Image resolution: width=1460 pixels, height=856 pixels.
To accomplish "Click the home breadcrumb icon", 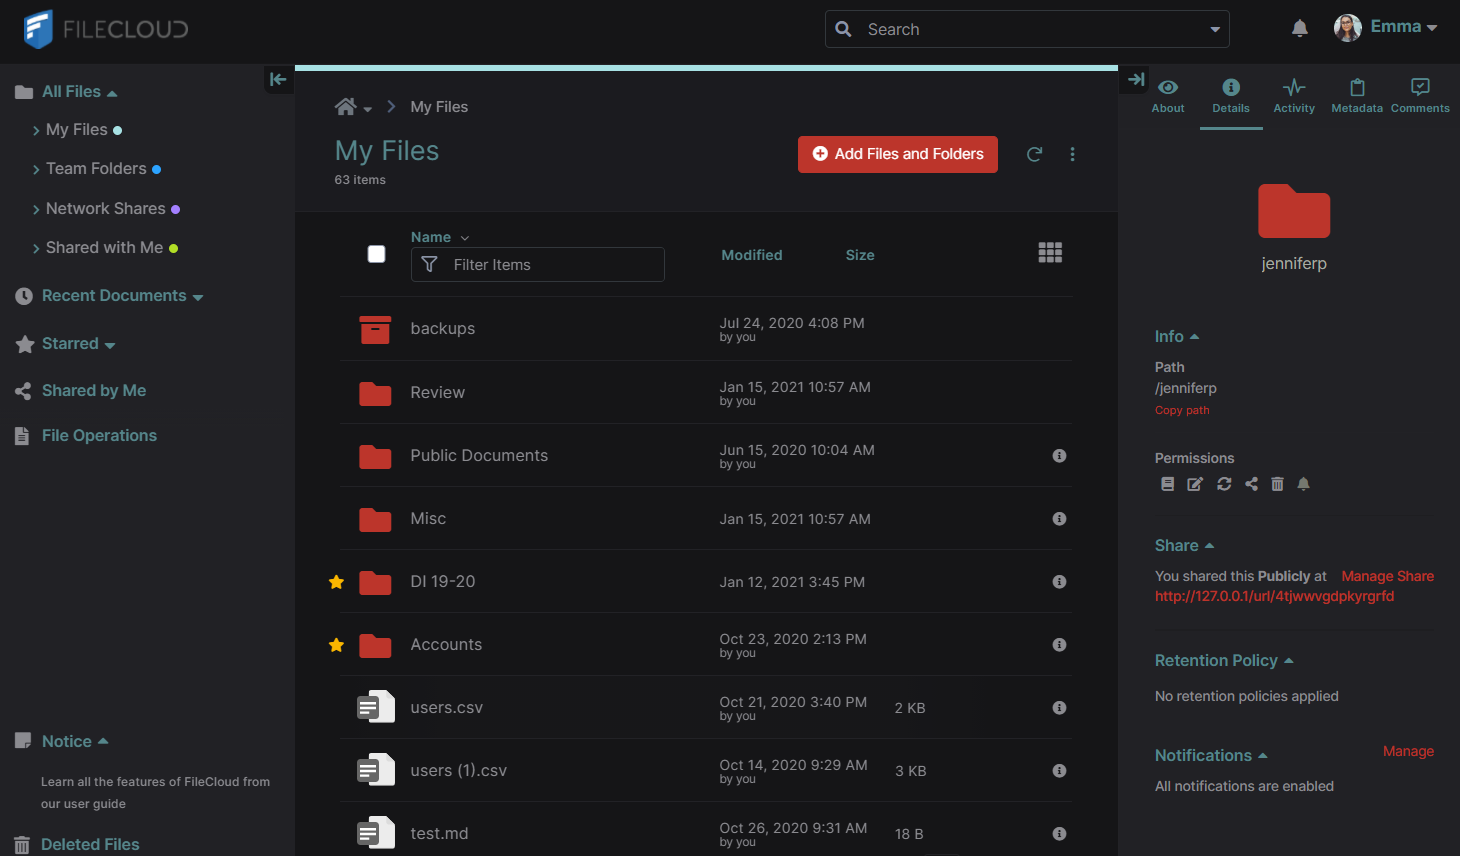I will coord(346,107).
